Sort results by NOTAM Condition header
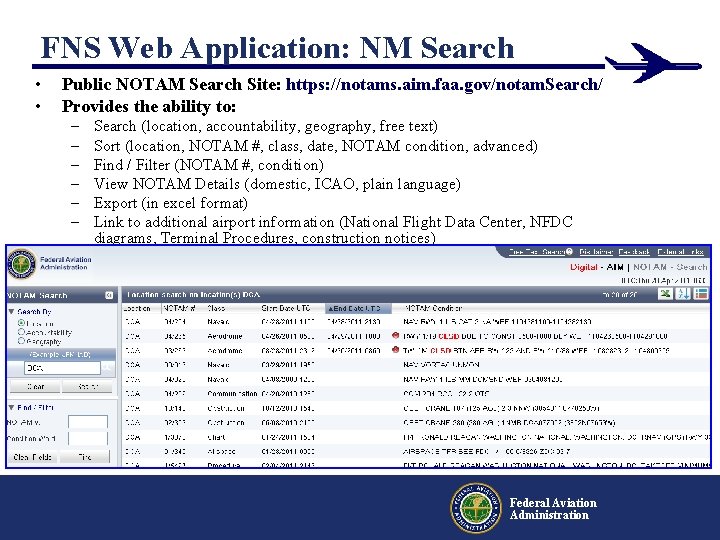Screen dimensions: 720x540 click(433, 308)
